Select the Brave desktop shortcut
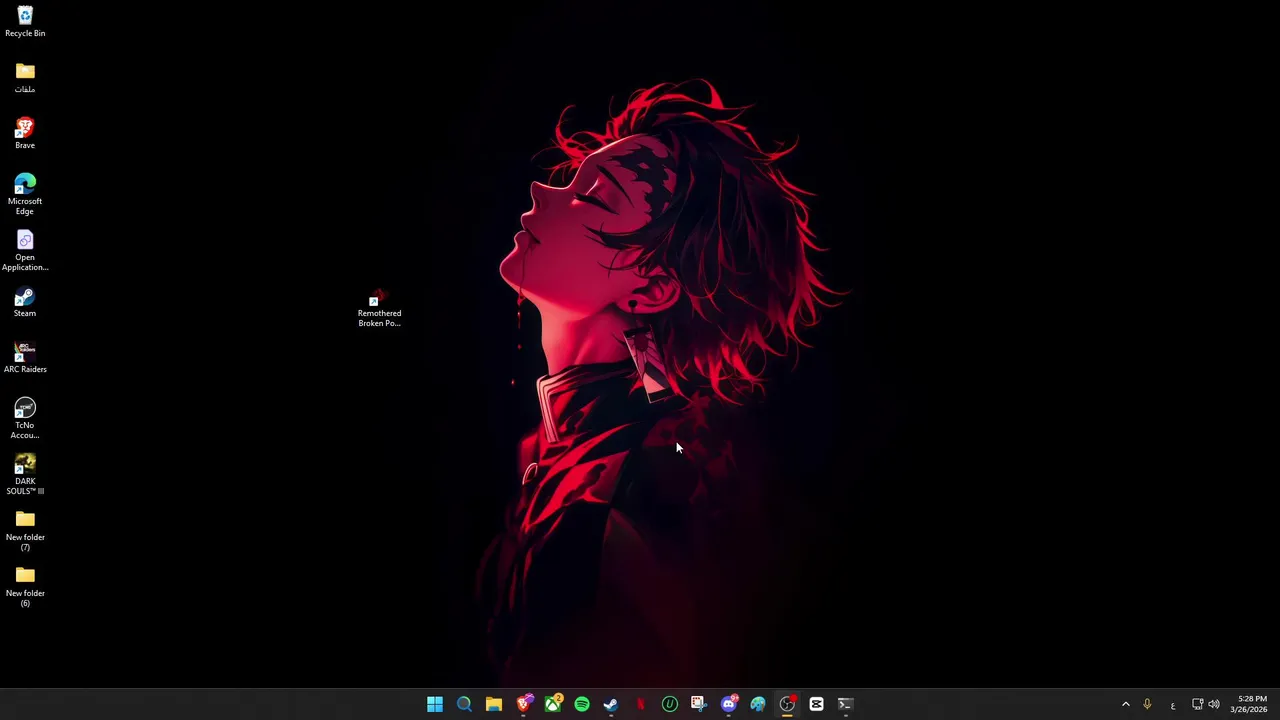The width and height of the screenshot is (1280, 720). click(x=25, y=133)
